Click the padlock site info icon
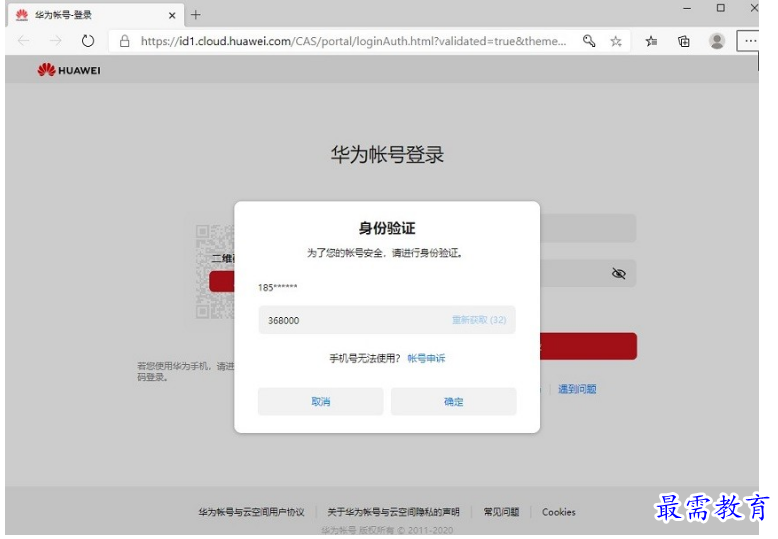Viewport: 778px width, 539px height. click(x=125, y=41)
